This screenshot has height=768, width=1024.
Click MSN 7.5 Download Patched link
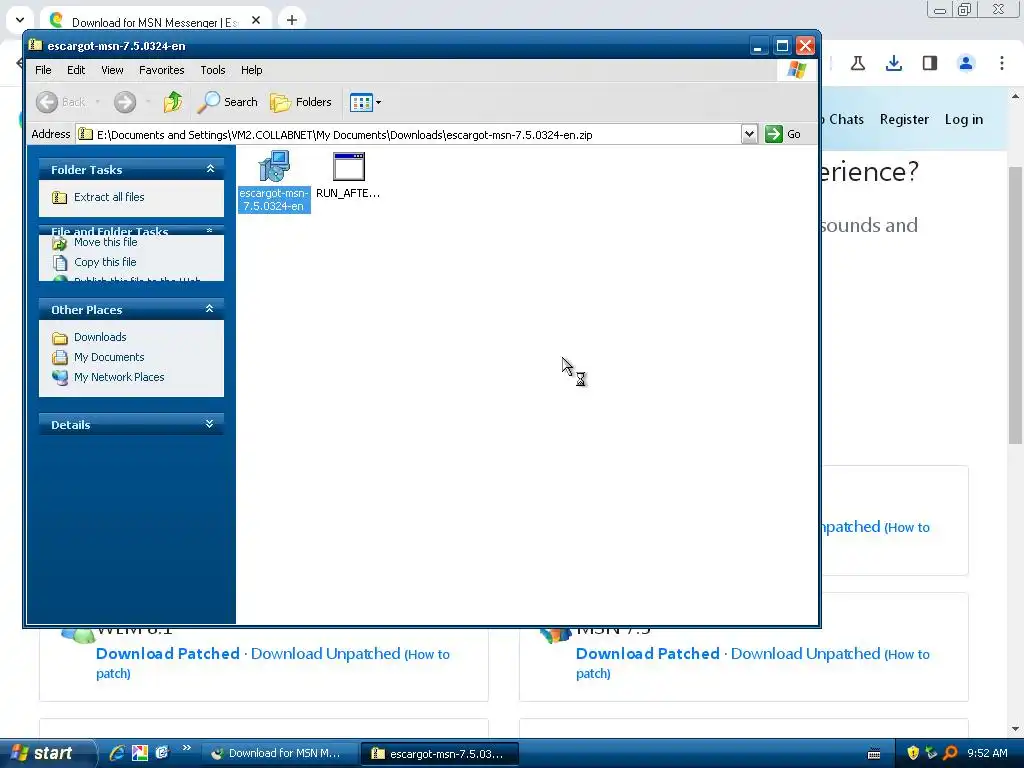click(648, 654)
